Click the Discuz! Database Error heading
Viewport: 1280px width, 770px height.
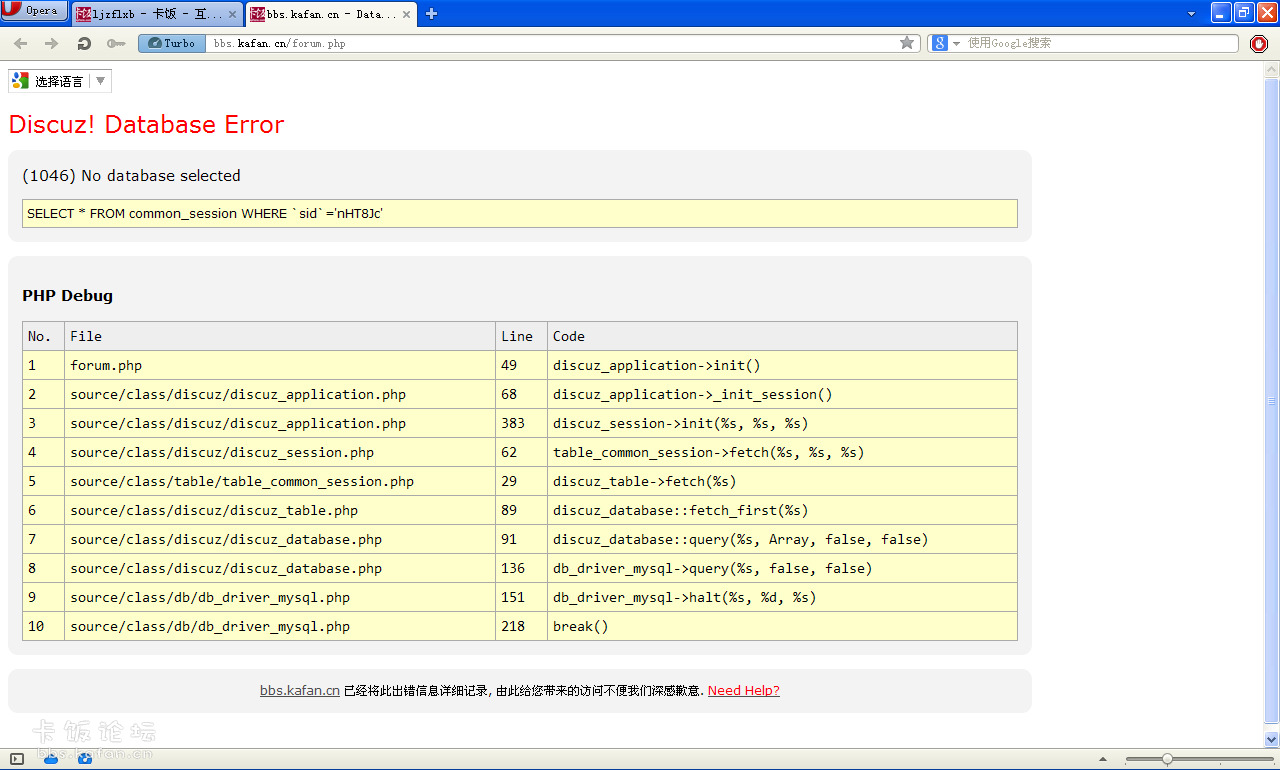[146, 125]
